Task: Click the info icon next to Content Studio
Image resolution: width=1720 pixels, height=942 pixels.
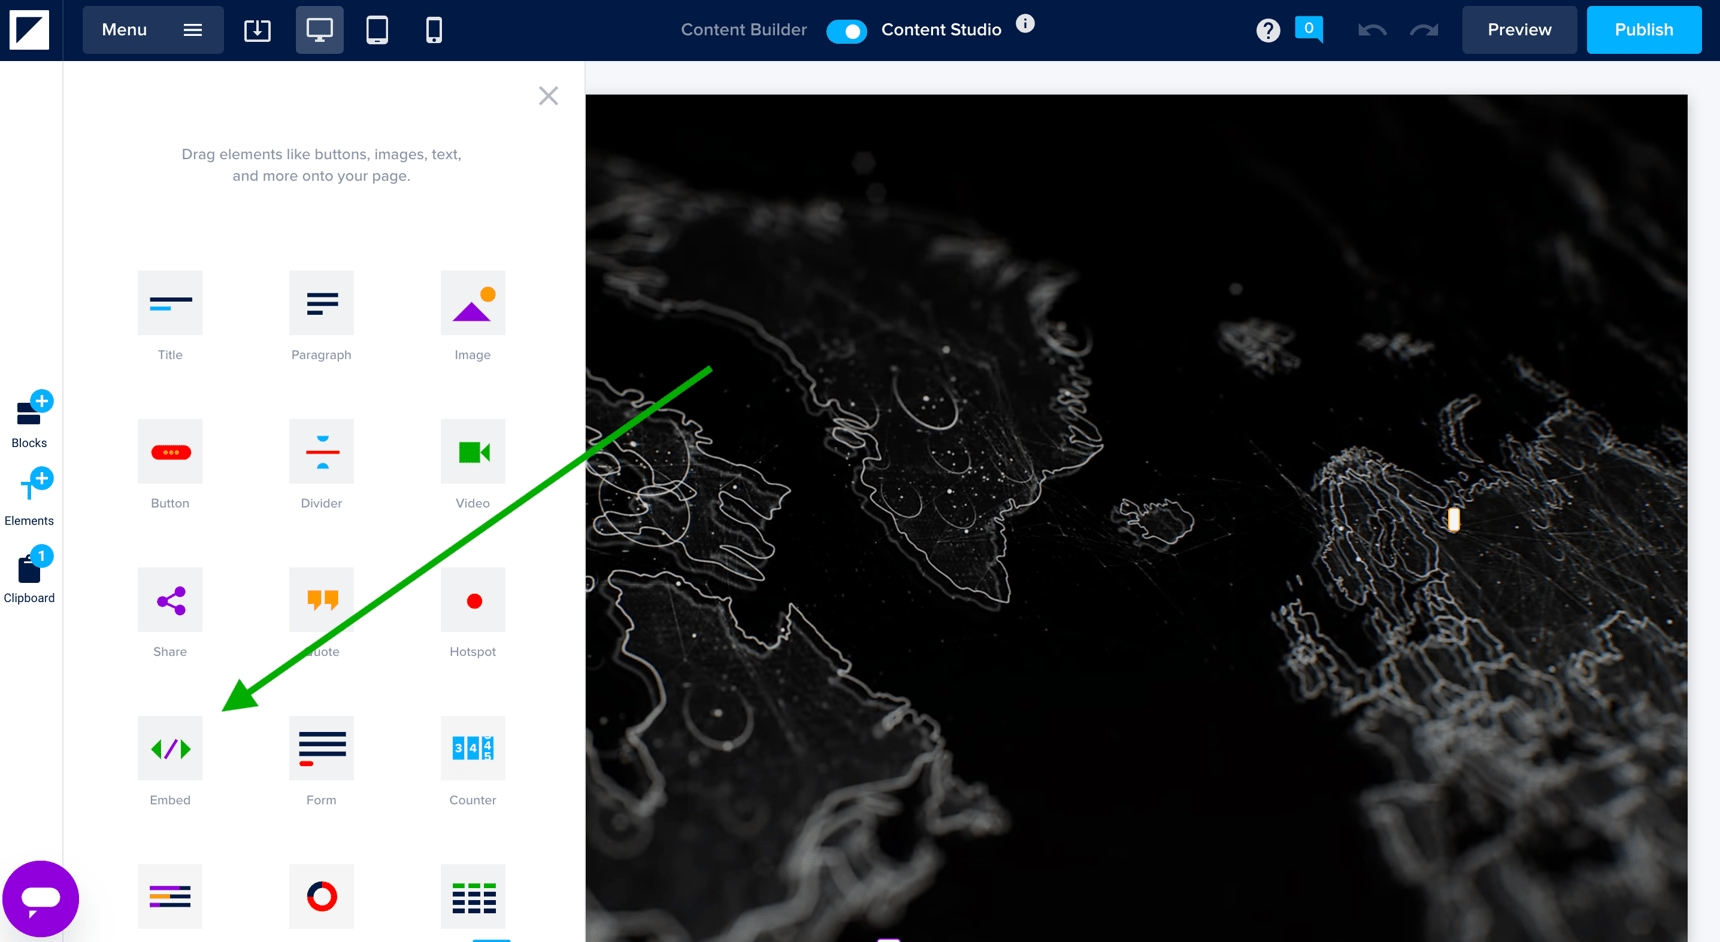Action: (1025, 23)
